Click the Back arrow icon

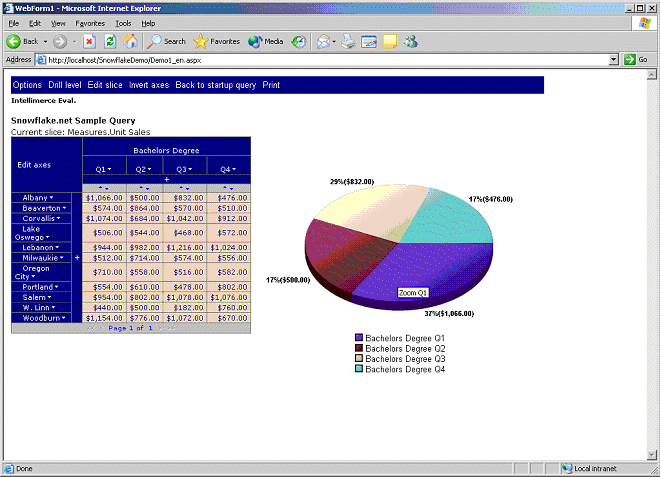click(x=13, y=41)
